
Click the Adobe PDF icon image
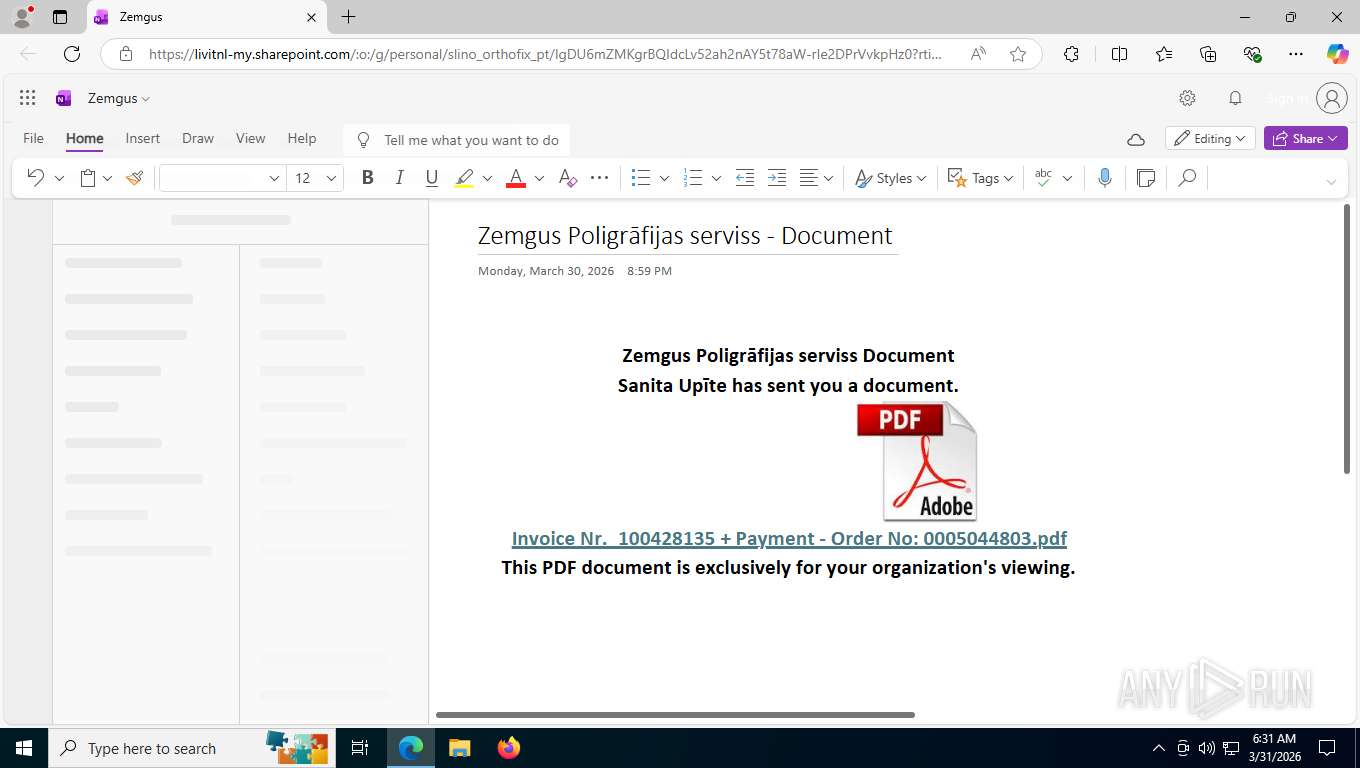916,461
